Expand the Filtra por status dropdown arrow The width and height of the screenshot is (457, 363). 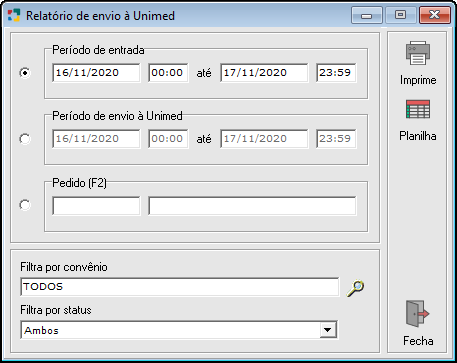(328, 330)
